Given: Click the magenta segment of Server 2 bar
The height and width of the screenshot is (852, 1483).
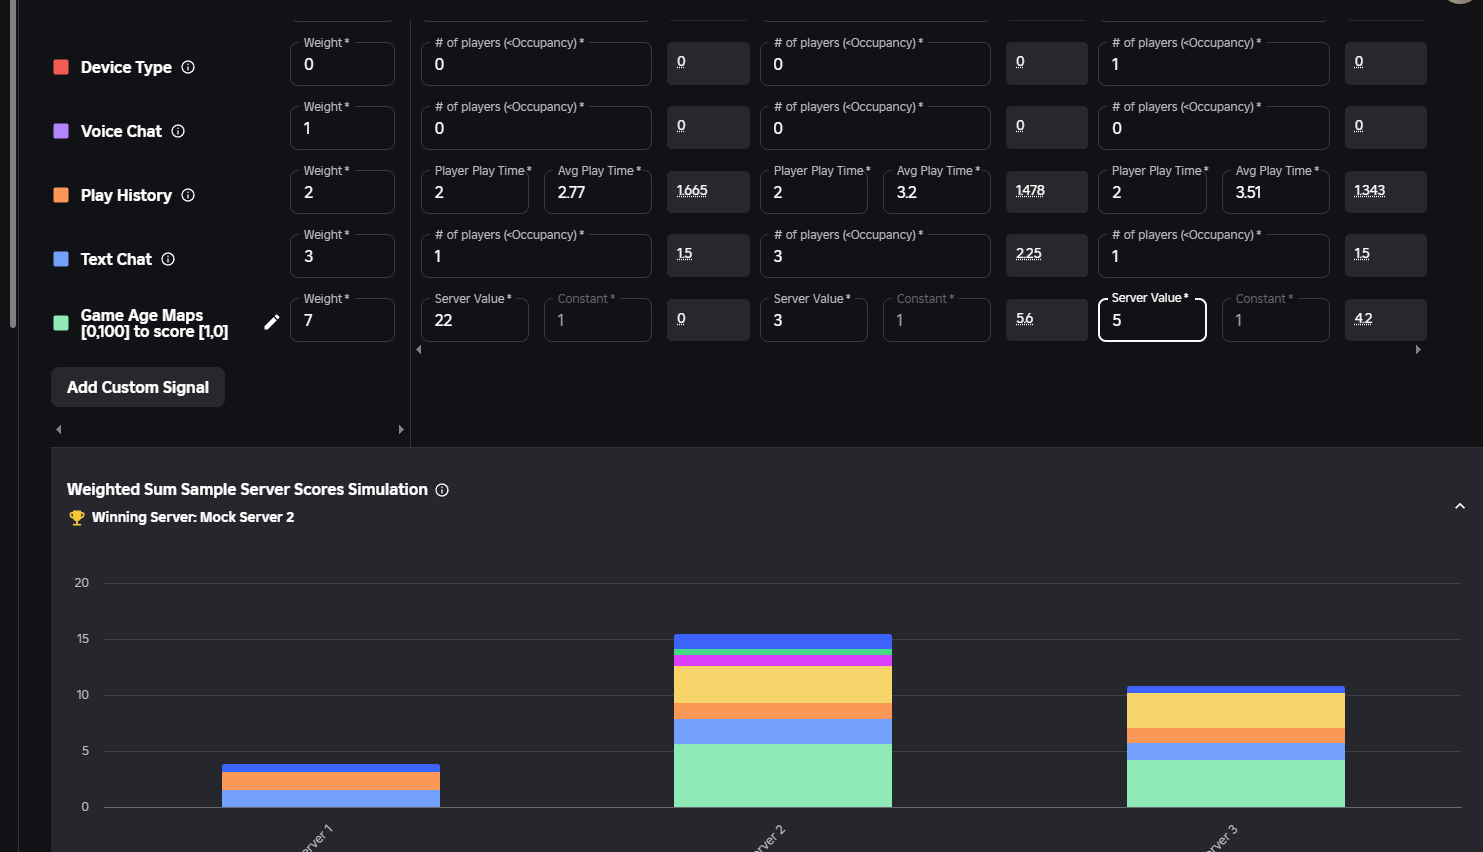Looking at the screenshot, I should pyautogui.click(x=783, y=661).
